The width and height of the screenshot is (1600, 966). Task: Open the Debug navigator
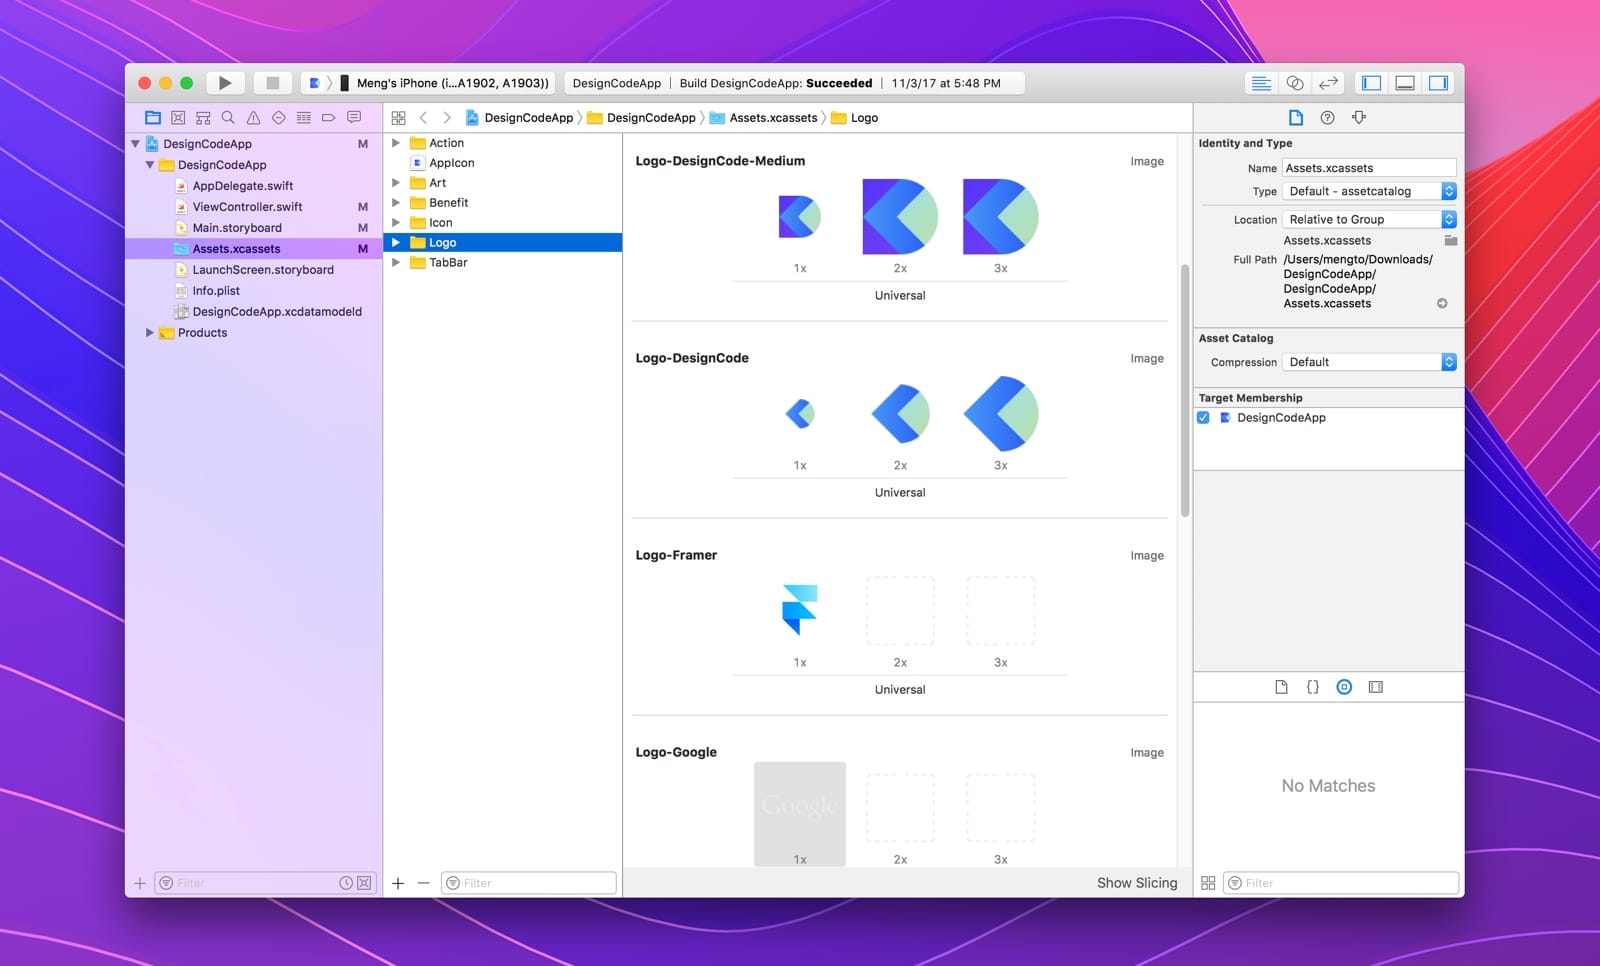click(x=303, y=117)
